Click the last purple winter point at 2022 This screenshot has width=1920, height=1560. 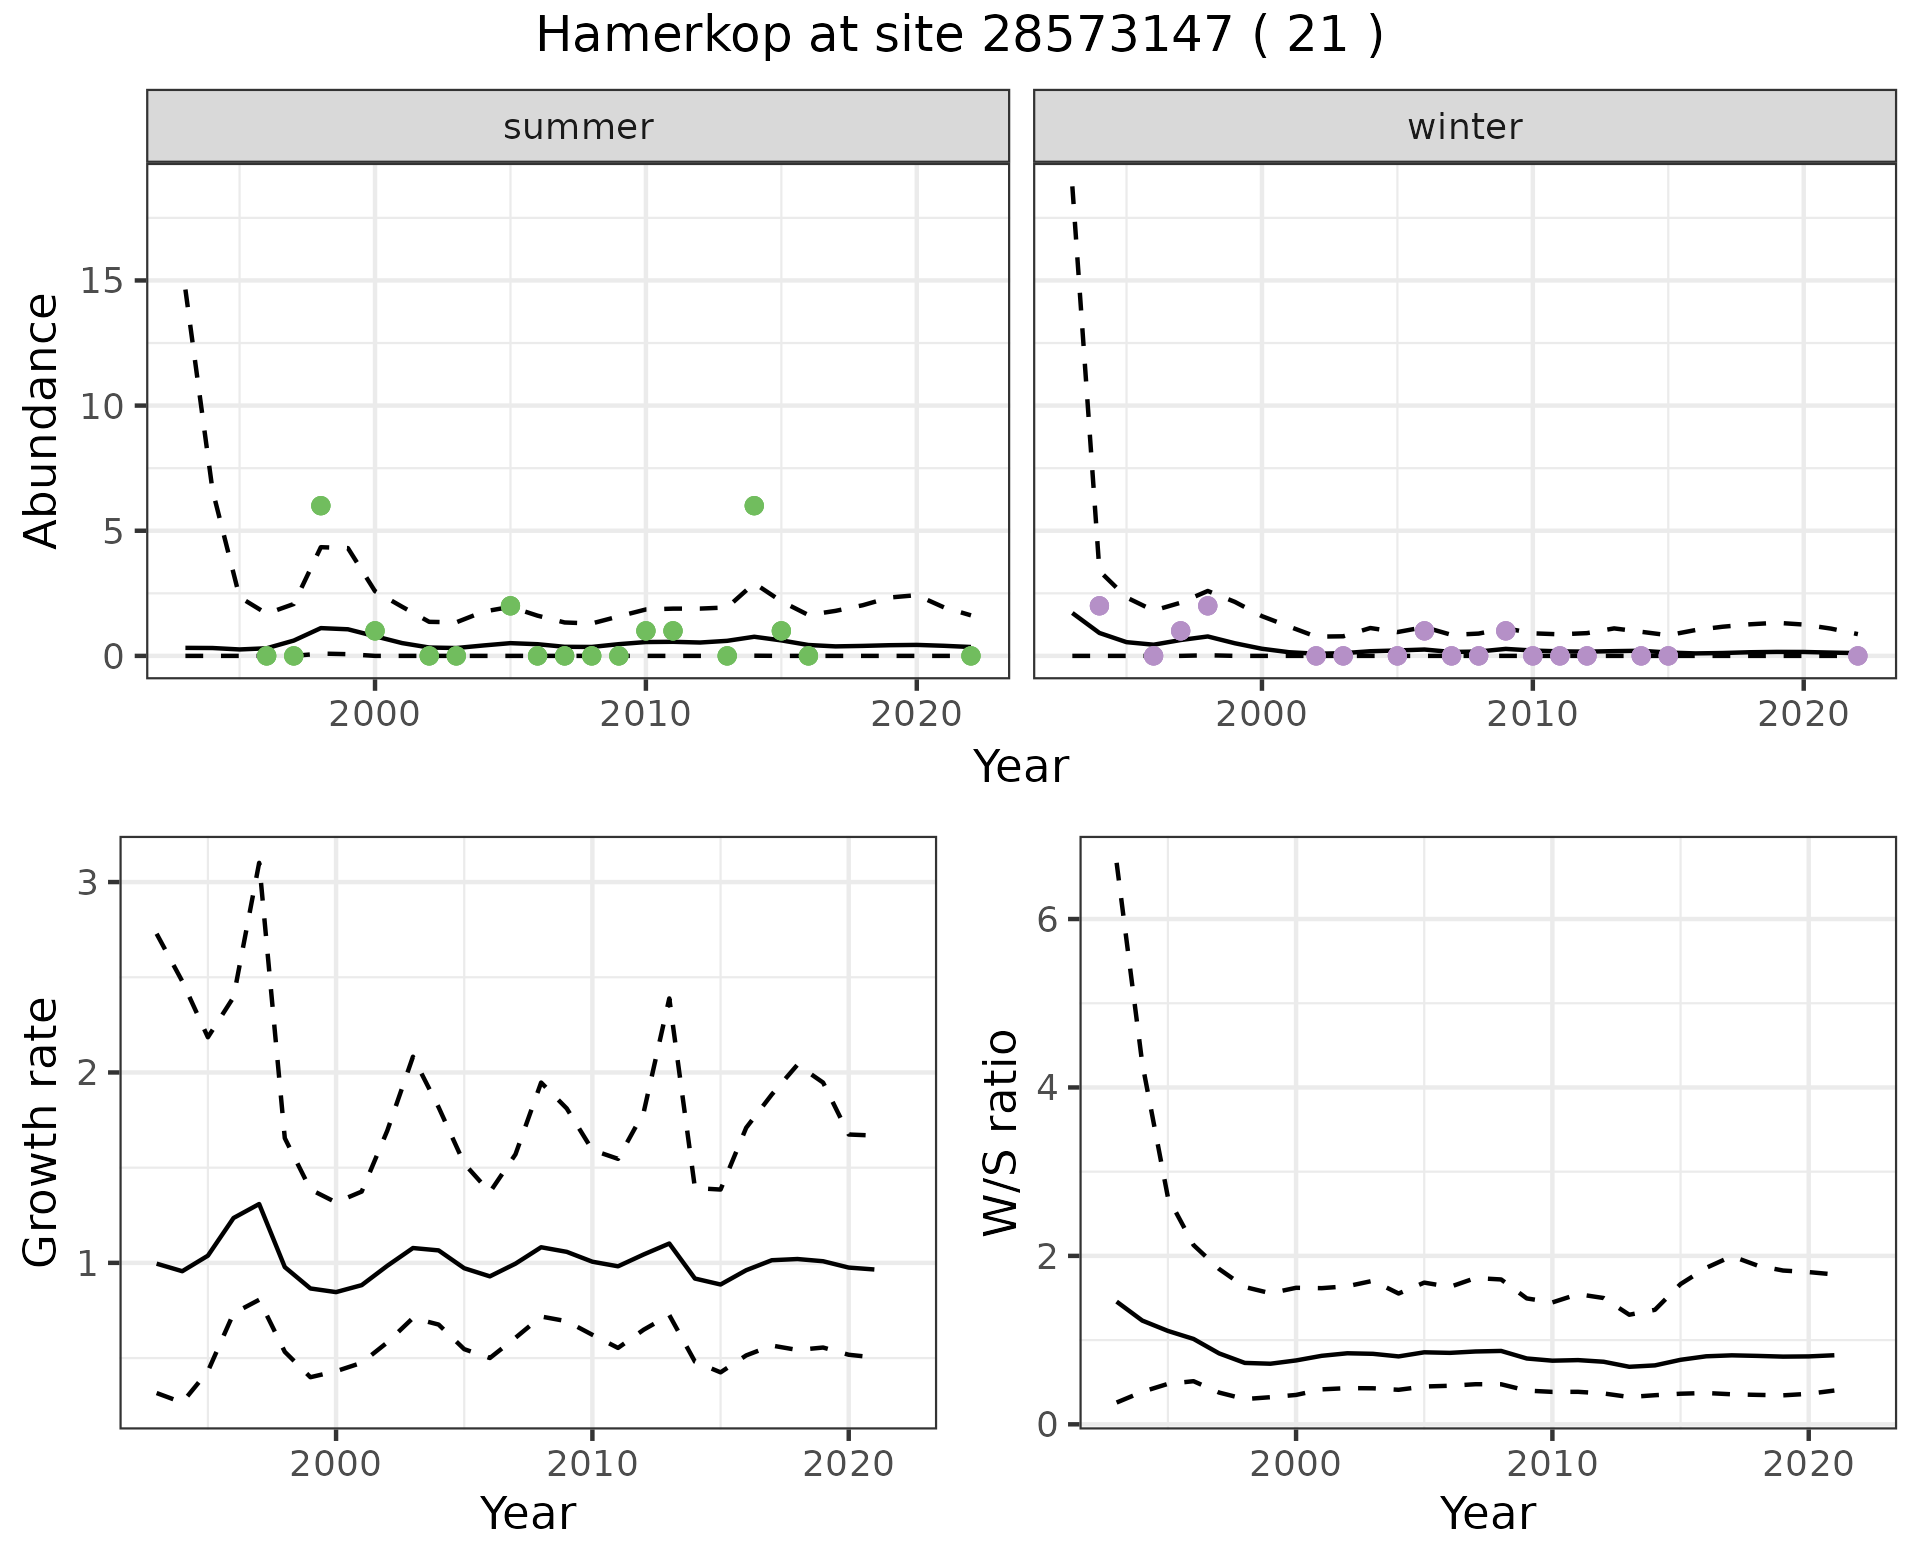click(x=1857, y=656)
